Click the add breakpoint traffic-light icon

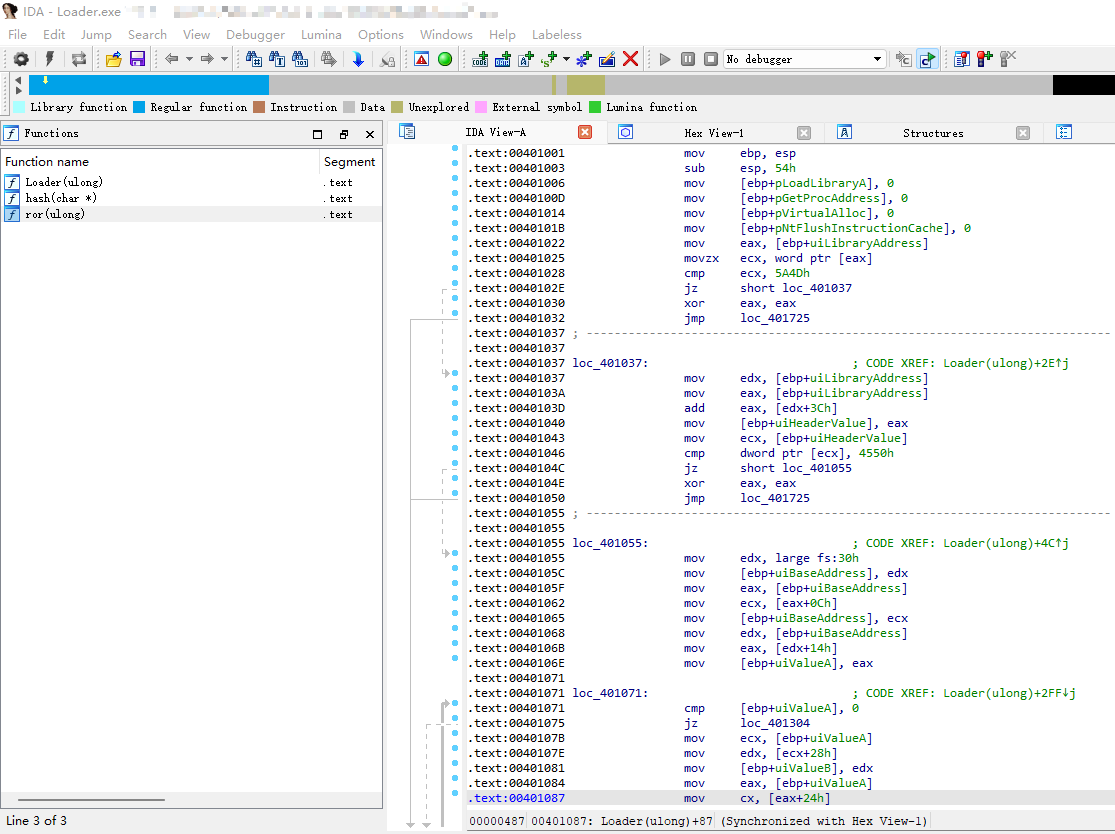click(985, 59)
